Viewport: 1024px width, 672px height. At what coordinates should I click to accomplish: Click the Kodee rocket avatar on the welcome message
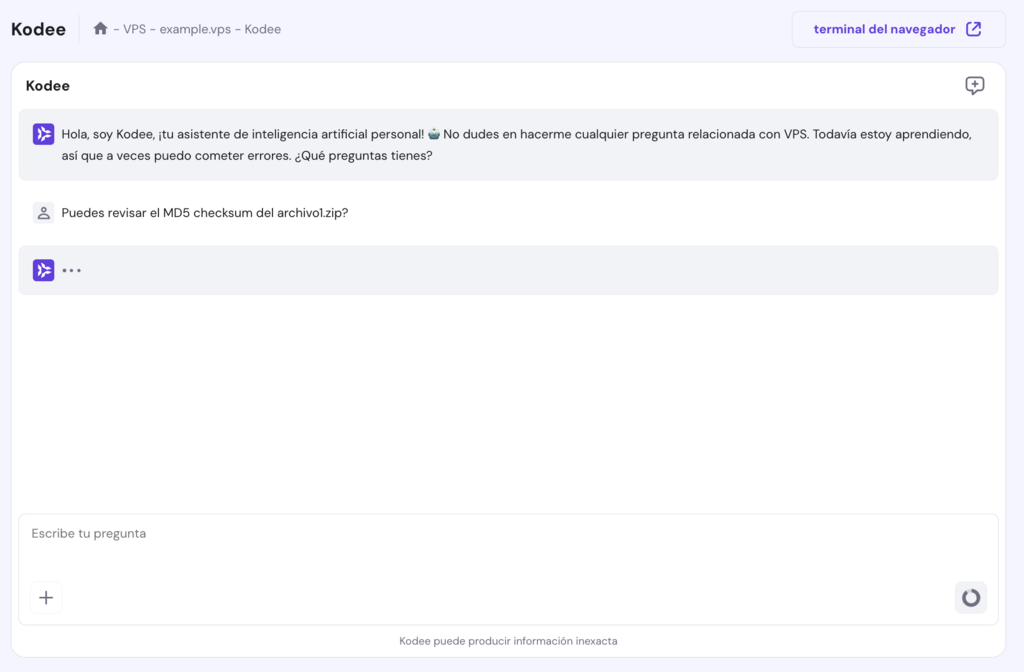(x=42, y=131)
